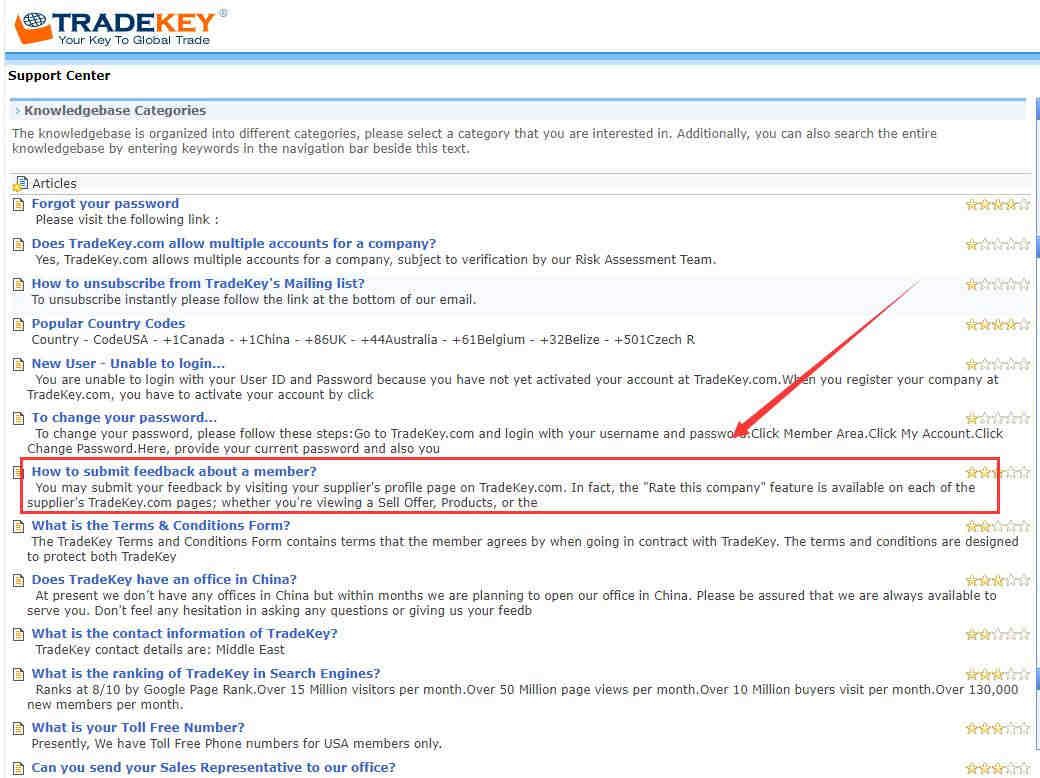This screenshot has height=778, width=1040.
Task: Click star rating for Forgot your password
Action: [998, 204]
